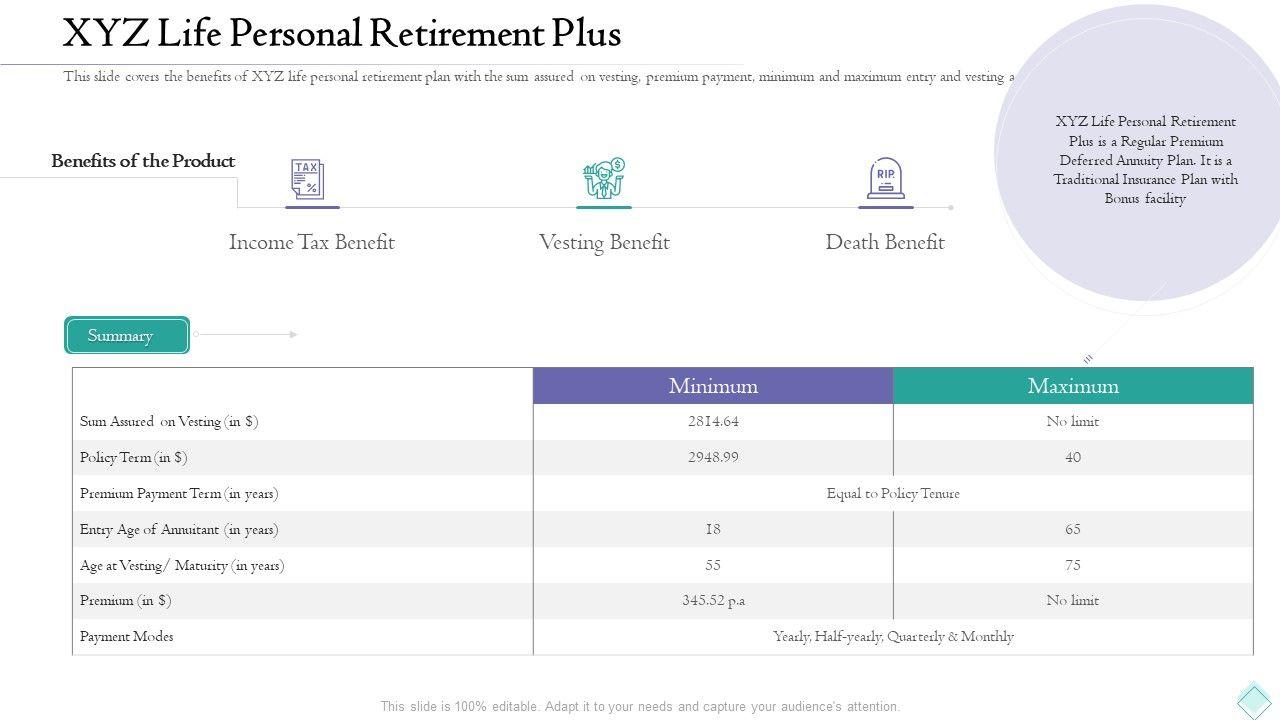Click the Summary button
The height and width of the screenshot is (720, 1280).
click(x=126, y=336)
